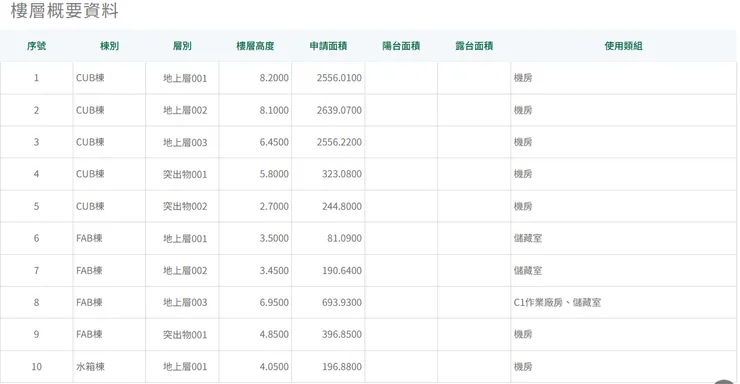This screenshot has height=384, width=740.
Task: Select area value 323.0800
Action: pyautogui.click(x=342, y=174)
